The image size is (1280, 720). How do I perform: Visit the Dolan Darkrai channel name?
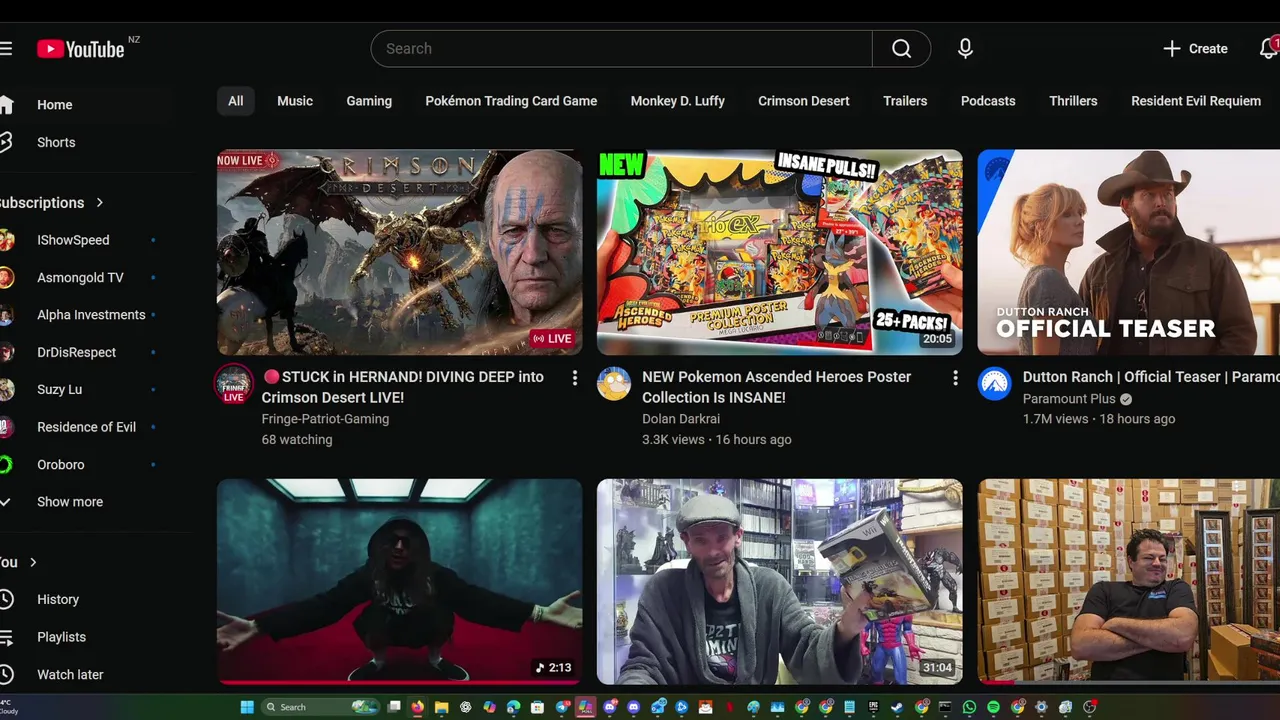tap(681, 419)
